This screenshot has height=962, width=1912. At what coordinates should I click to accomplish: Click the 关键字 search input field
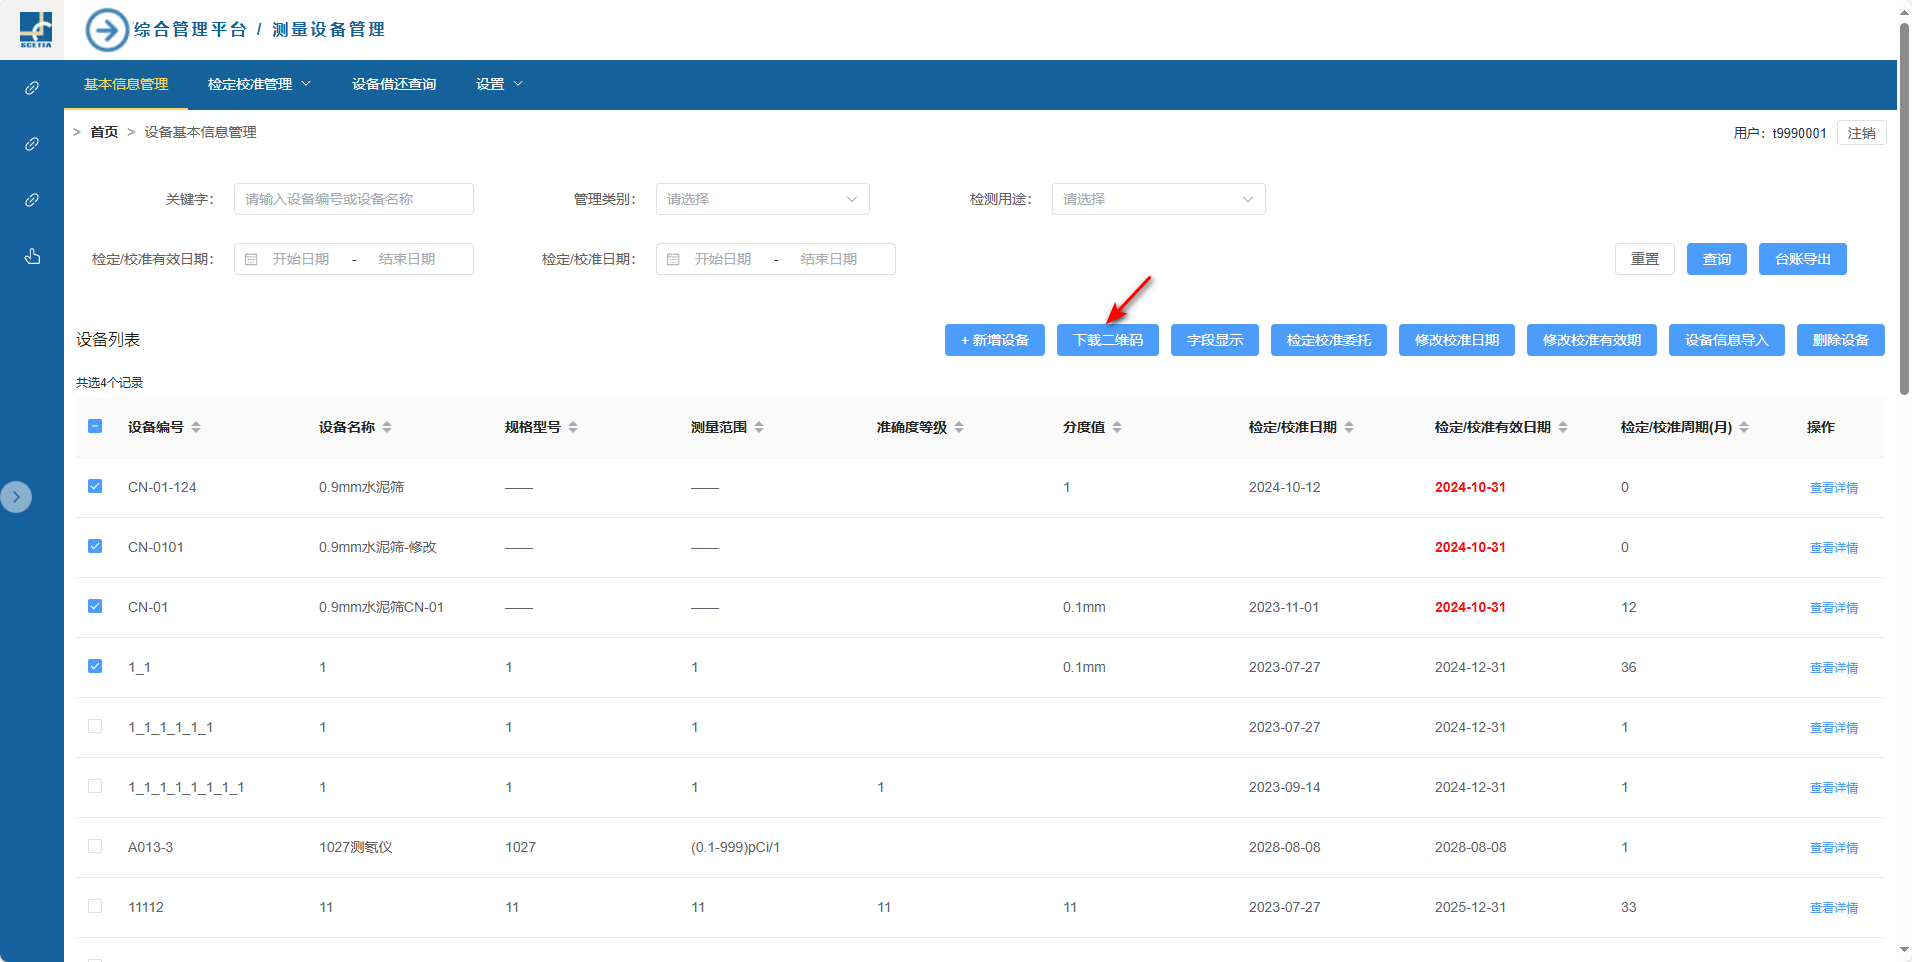click(354, 199)
